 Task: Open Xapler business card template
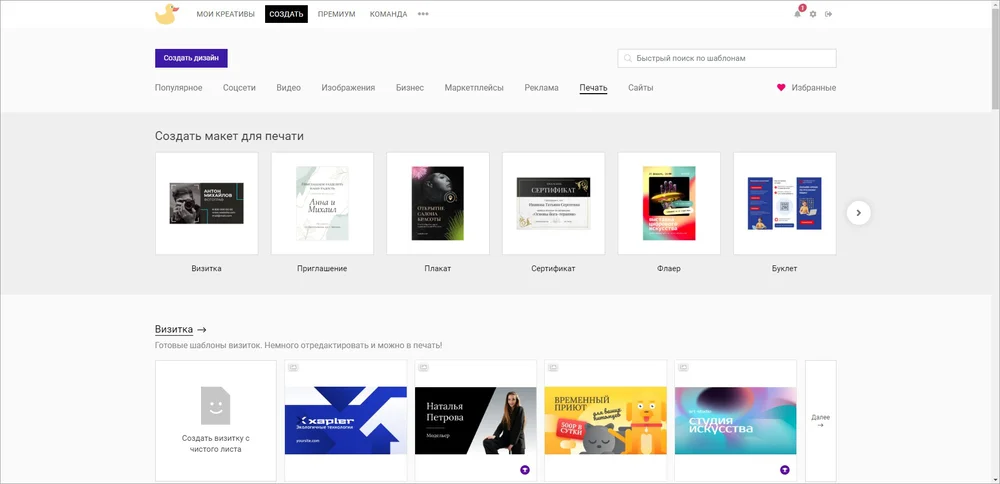pos(346,421)
